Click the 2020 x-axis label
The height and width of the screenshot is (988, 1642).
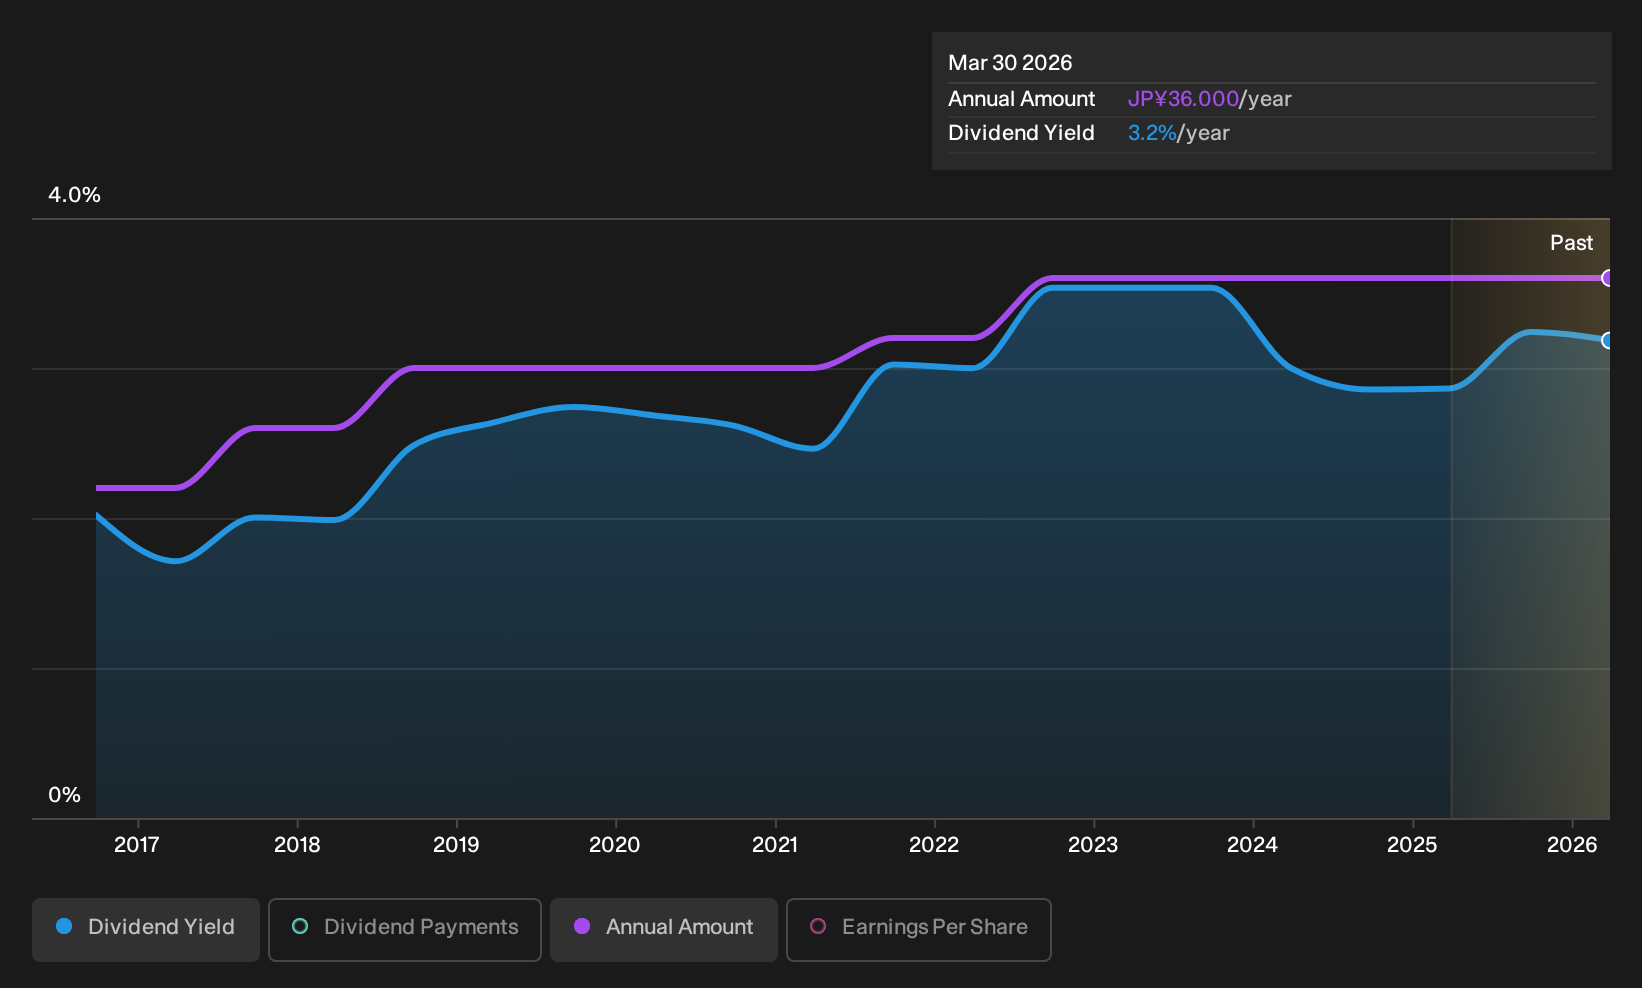click(x=615, y=845)
